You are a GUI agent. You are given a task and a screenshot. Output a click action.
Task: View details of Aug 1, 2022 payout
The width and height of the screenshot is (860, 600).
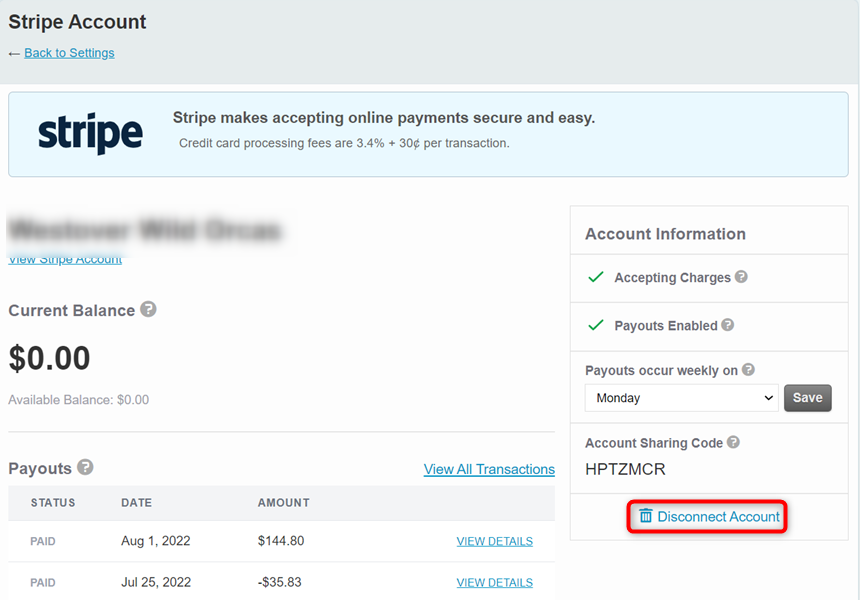click(494, 541)
